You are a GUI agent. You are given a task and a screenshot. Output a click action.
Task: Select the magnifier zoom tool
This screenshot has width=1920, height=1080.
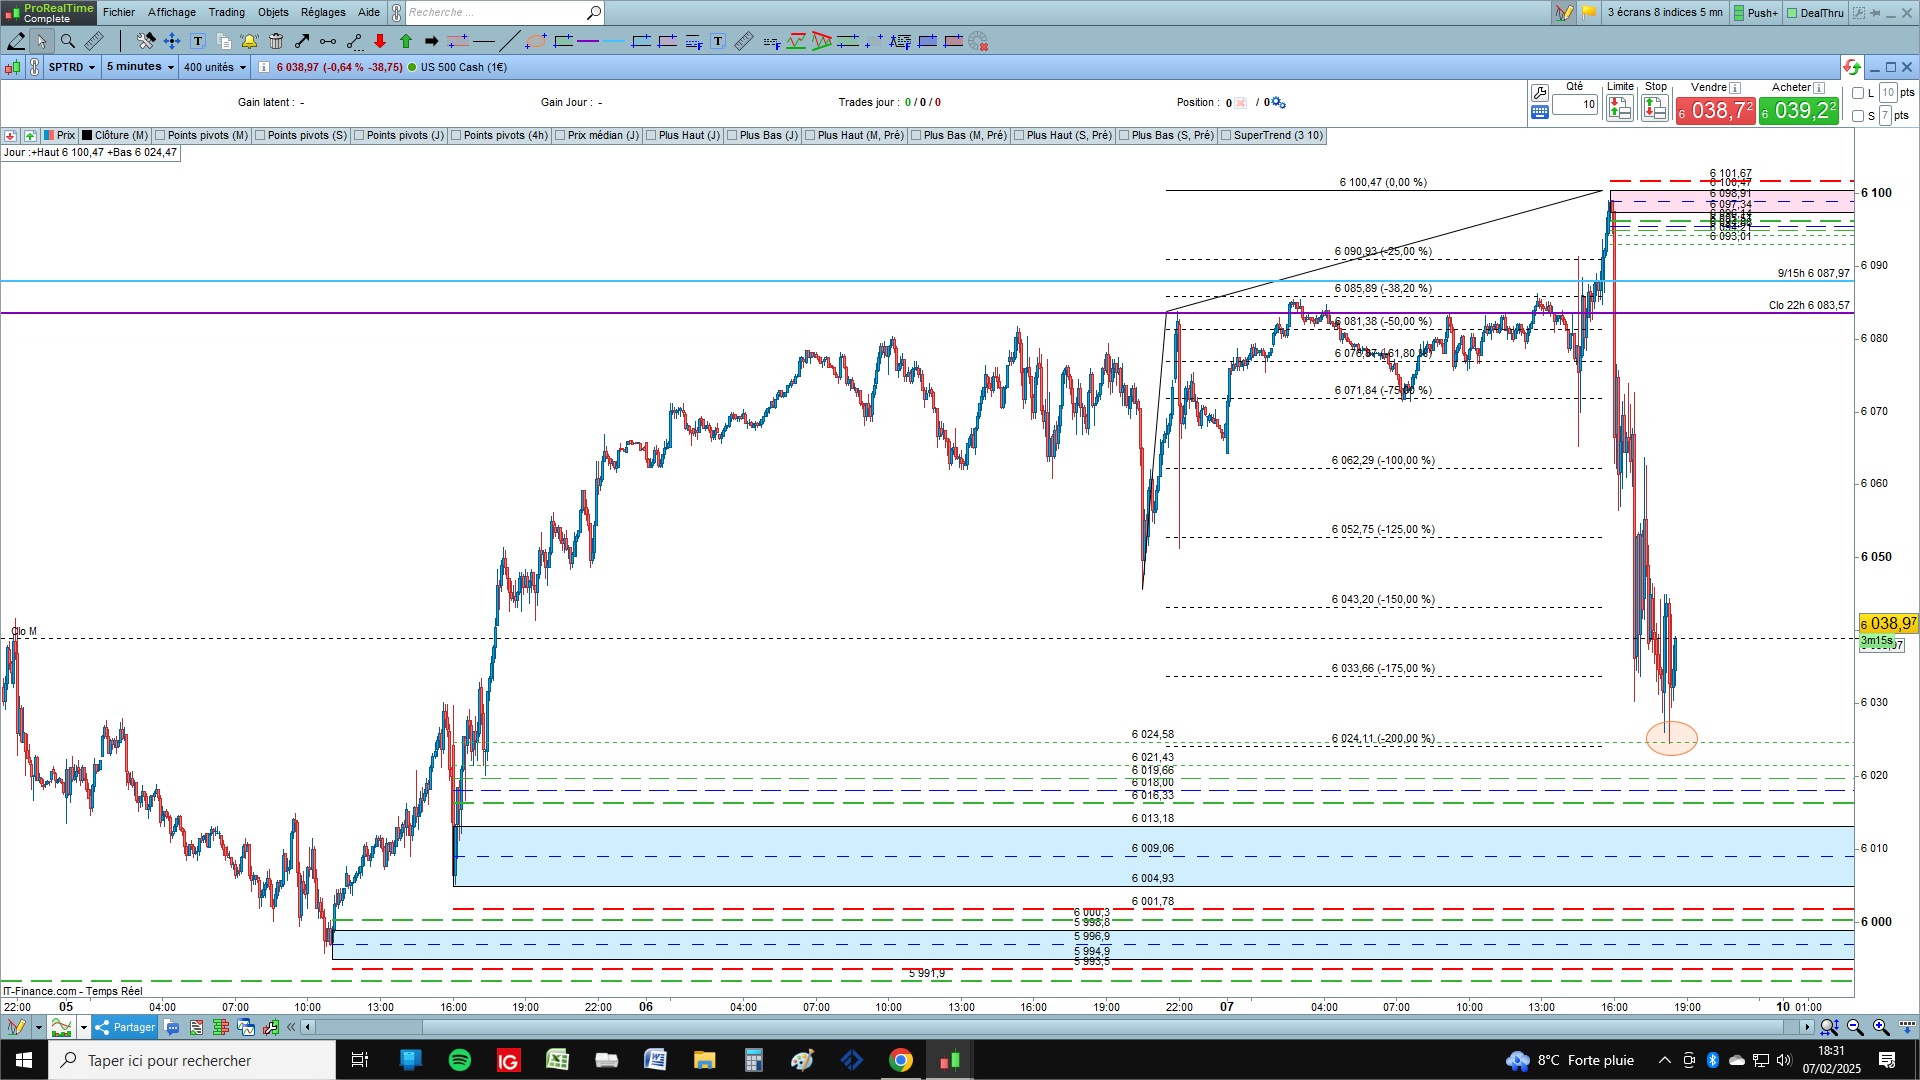67,41
